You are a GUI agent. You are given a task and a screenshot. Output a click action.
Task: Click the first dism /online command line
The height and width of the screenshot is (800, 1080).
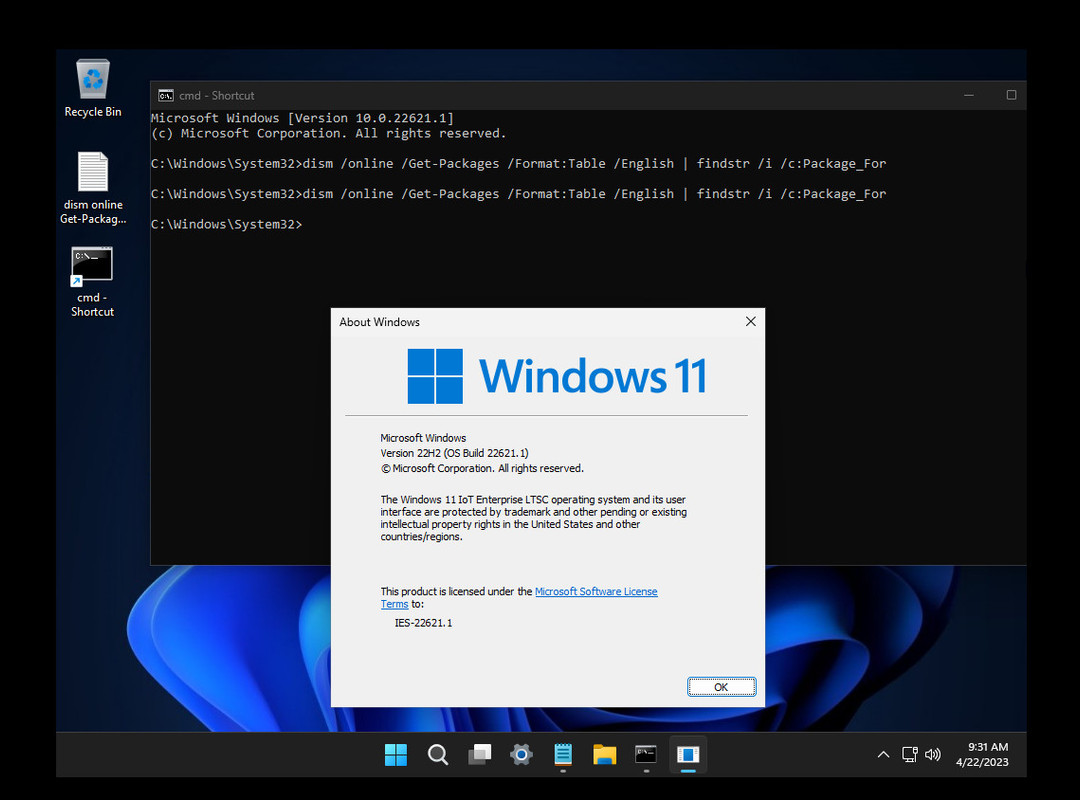click(519, 164)
